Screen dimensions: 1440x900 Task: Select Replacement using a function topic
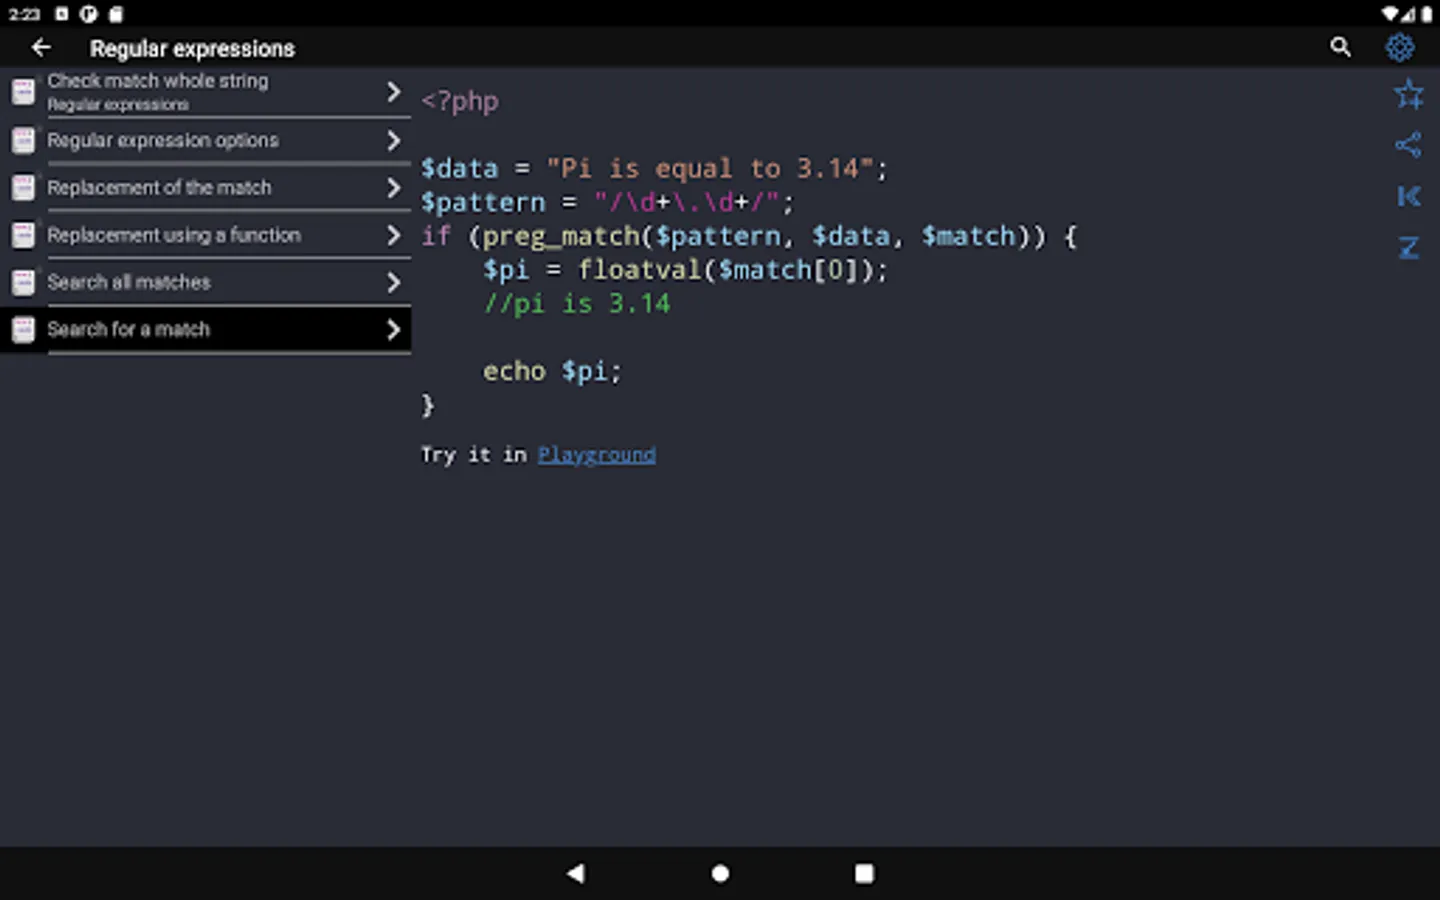point(206,235)
